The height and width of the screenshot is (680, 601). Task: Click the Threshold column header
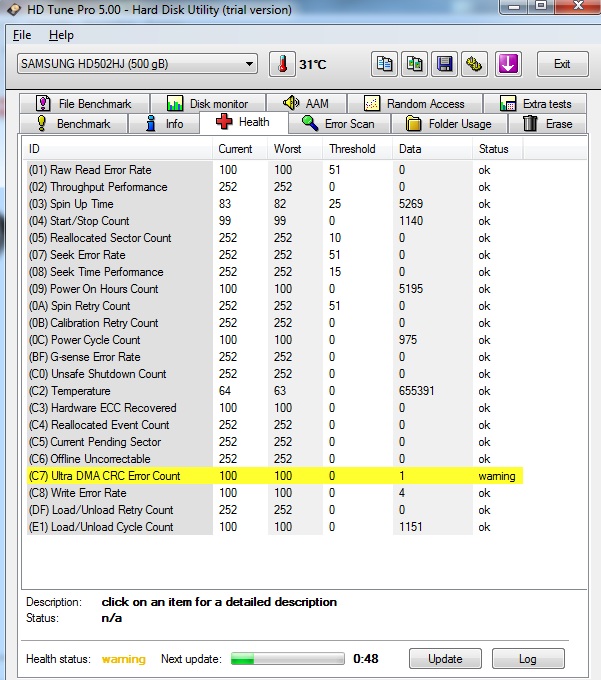click(x=358, y=149)
